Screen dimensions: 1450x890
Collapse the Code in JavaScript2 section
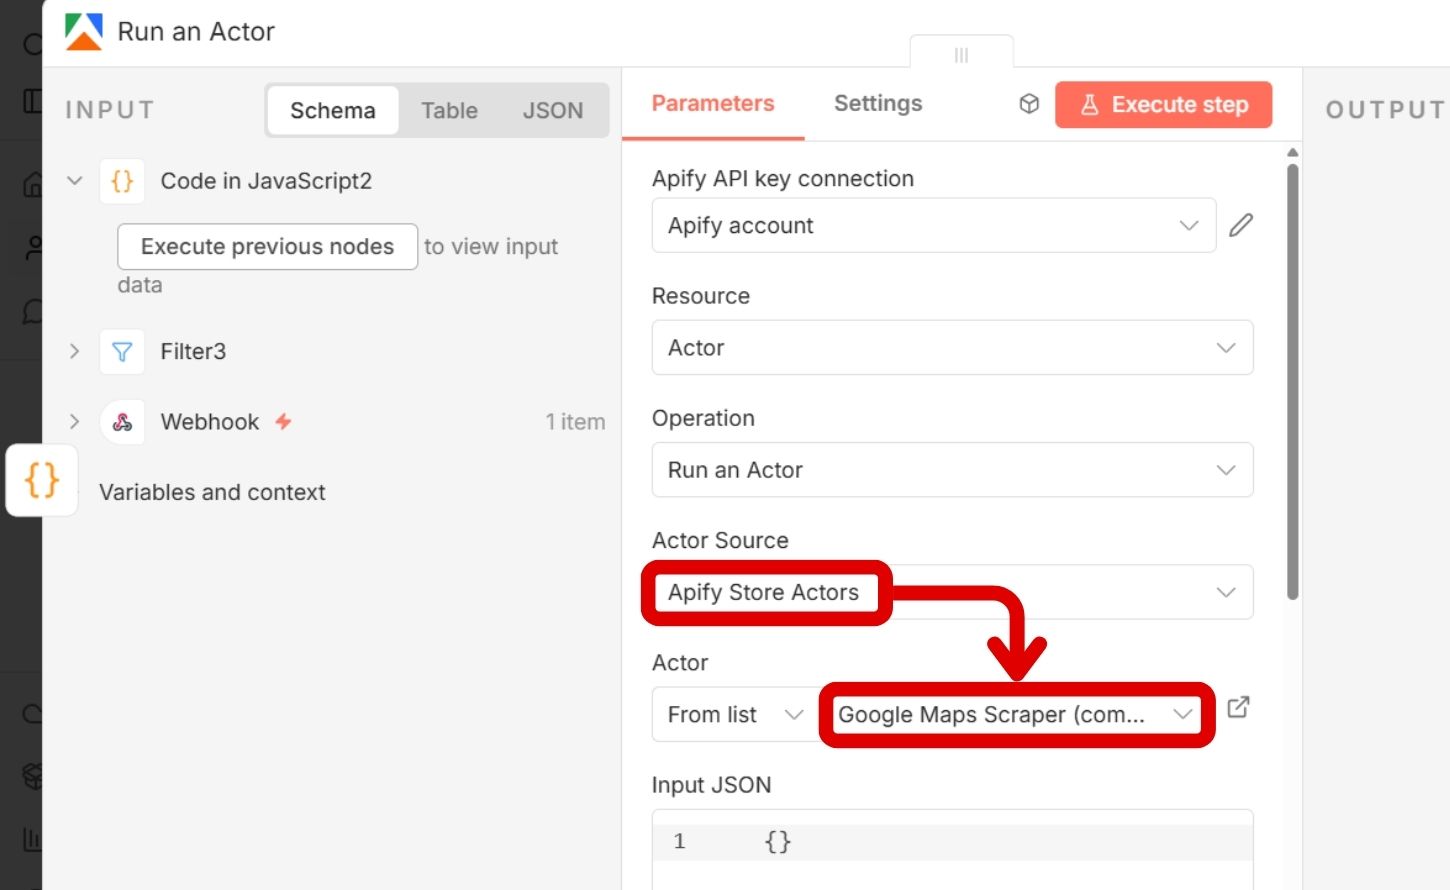(74, 181)
